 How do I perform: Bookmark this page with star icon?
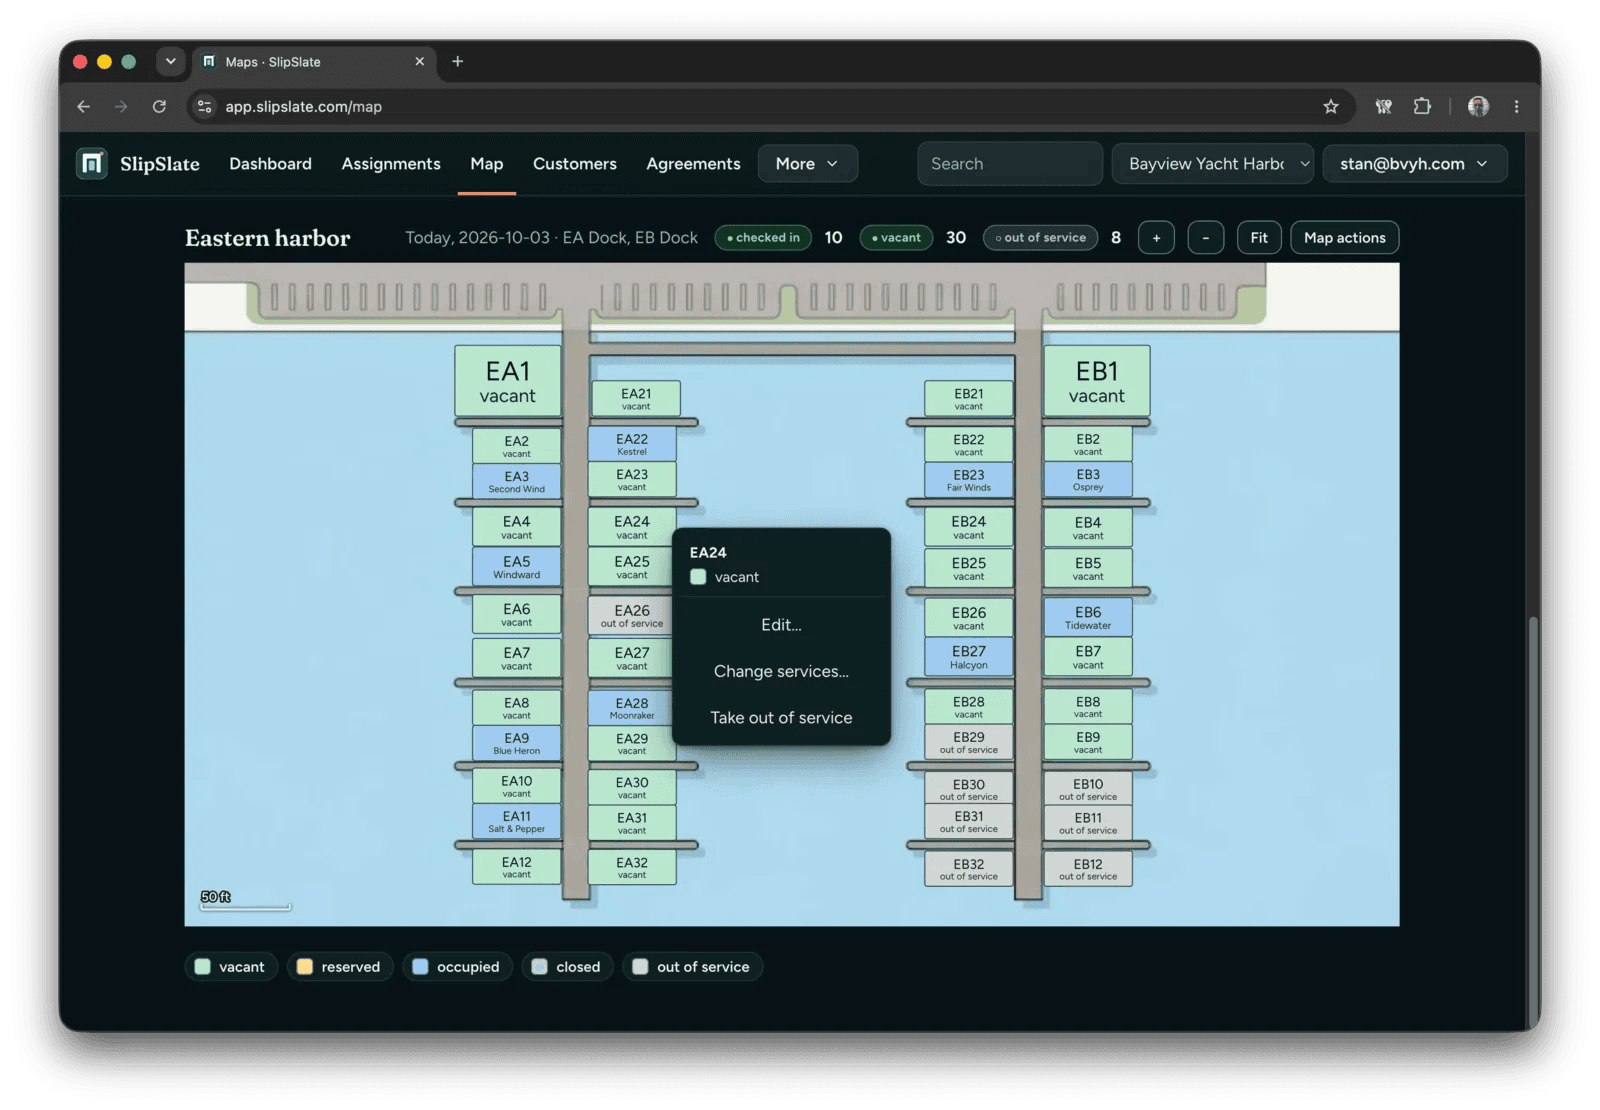click(1330, 106)
